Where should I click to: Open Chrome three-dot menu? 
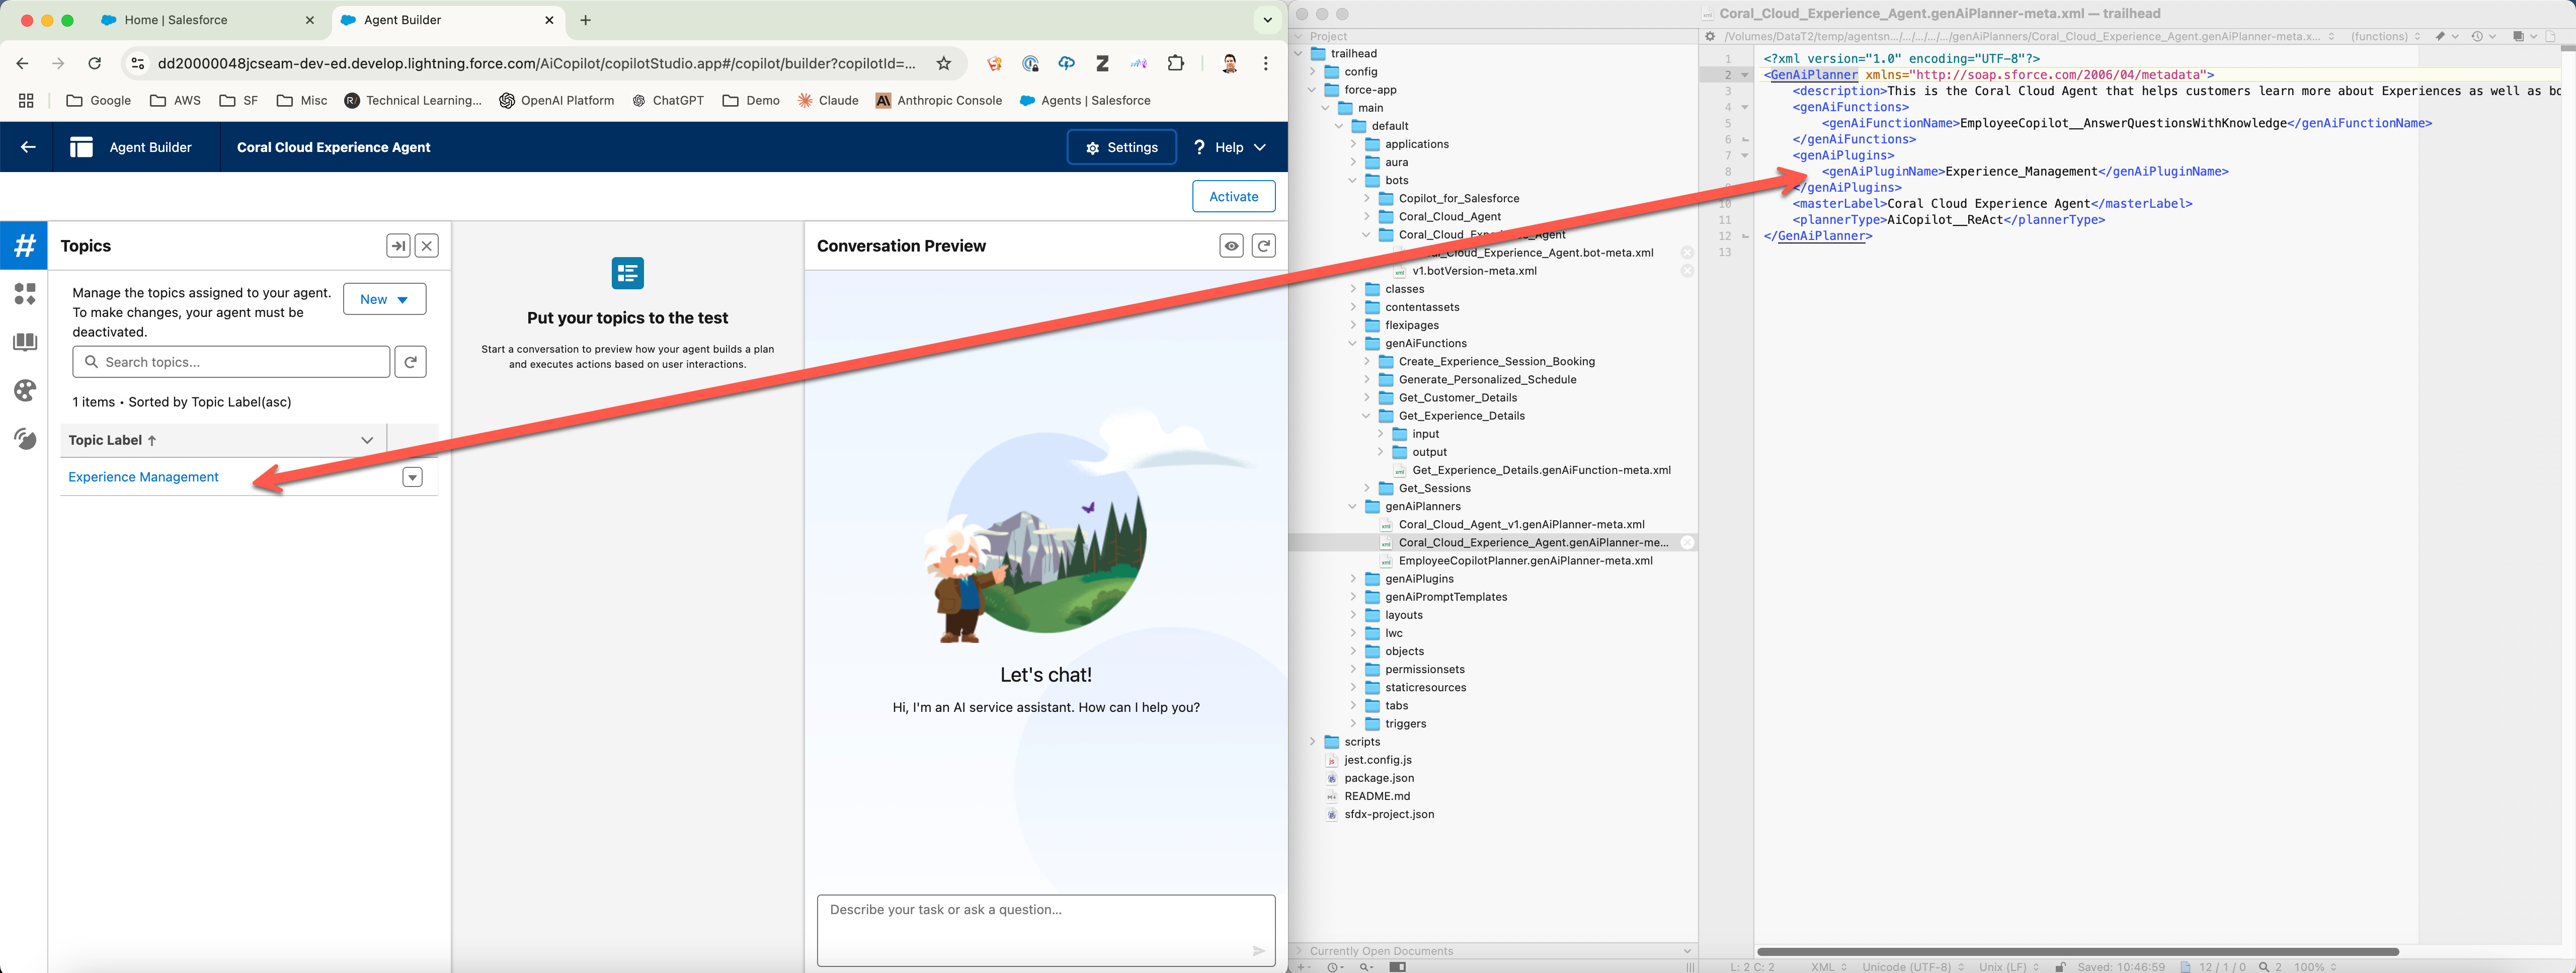(x=1266, y=63)
